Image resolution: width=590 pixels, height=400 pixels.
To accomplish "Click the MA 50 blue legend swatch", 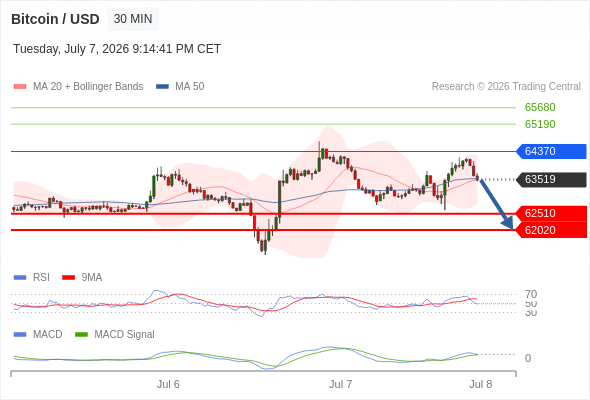I will [x=162, y=87].
